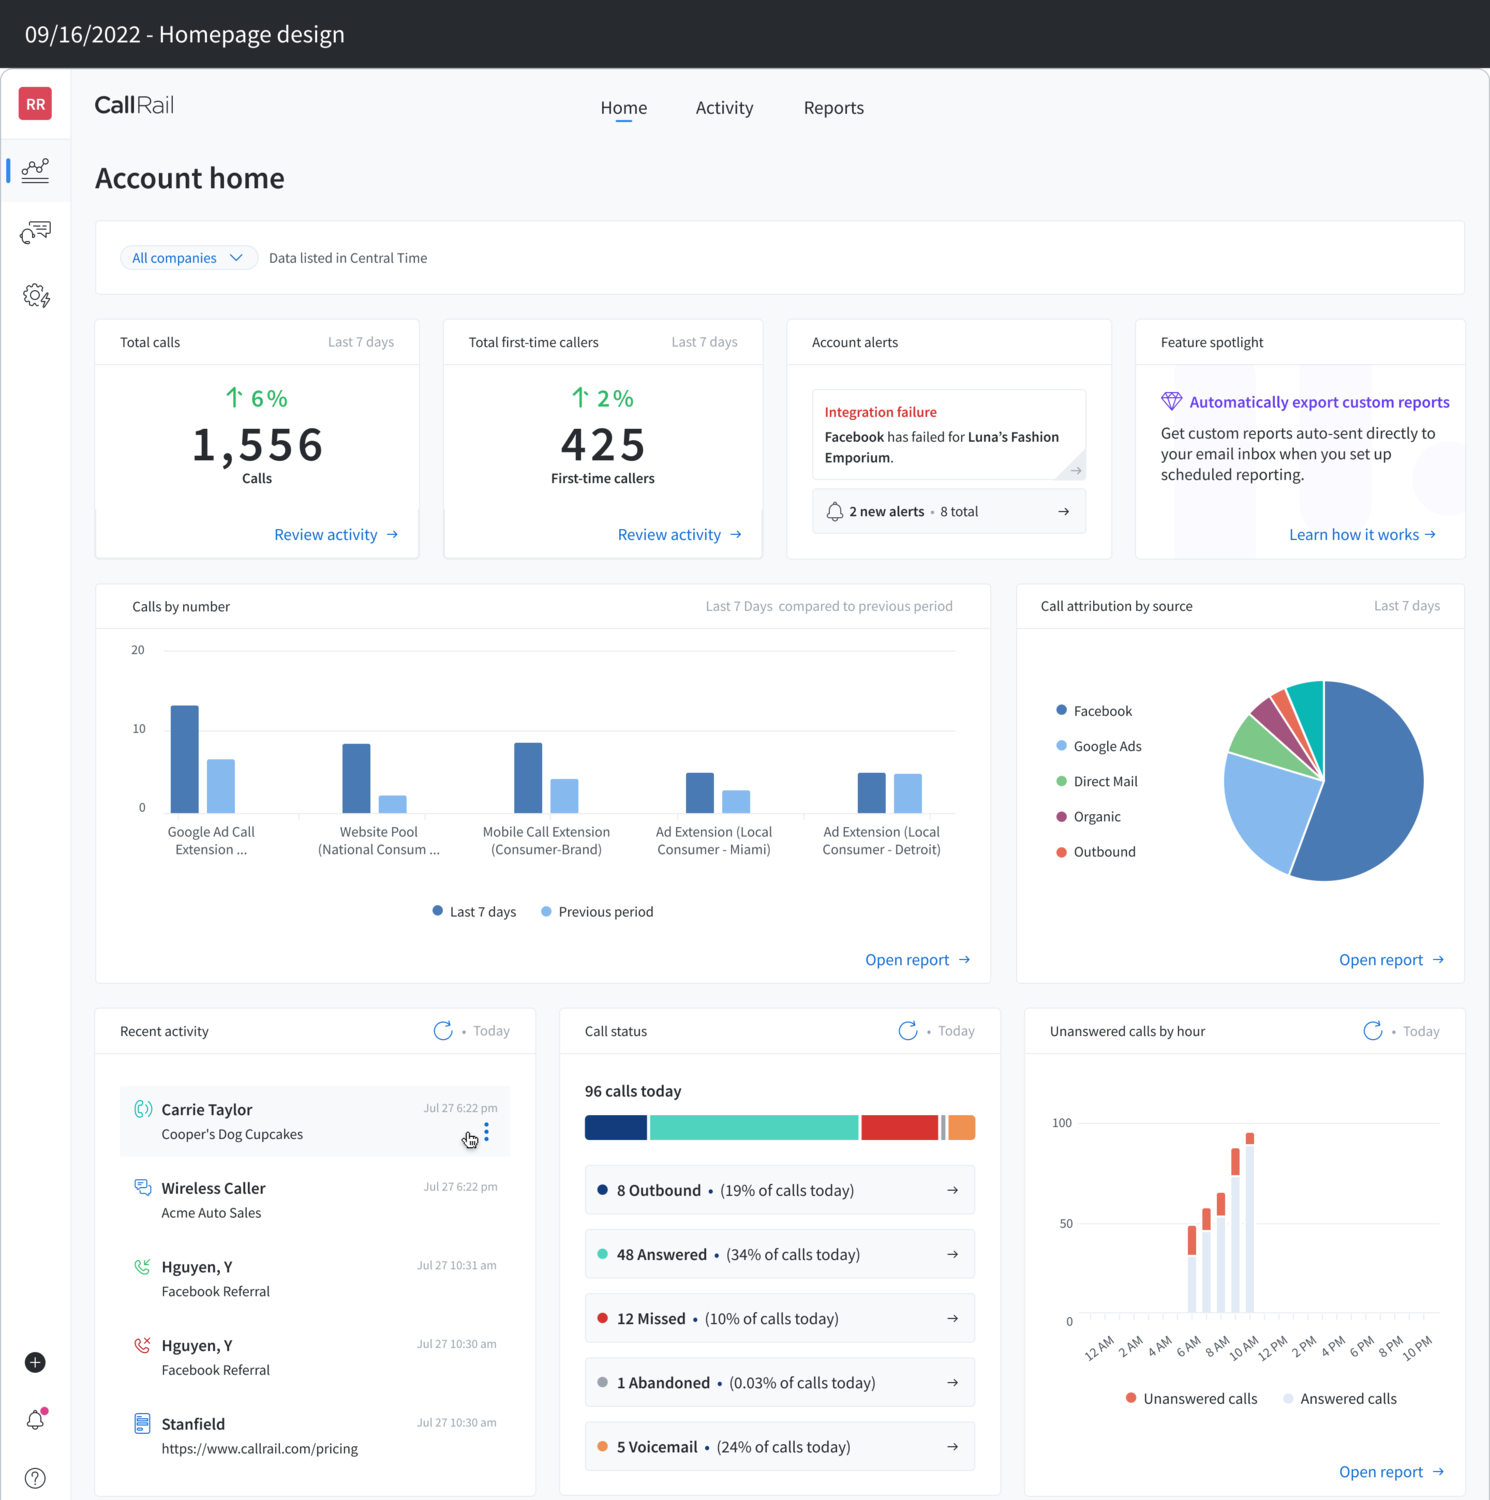
Task: Open the Conversations panel from the sidebar
Action: pyautogui.click(x=35, y=232)
